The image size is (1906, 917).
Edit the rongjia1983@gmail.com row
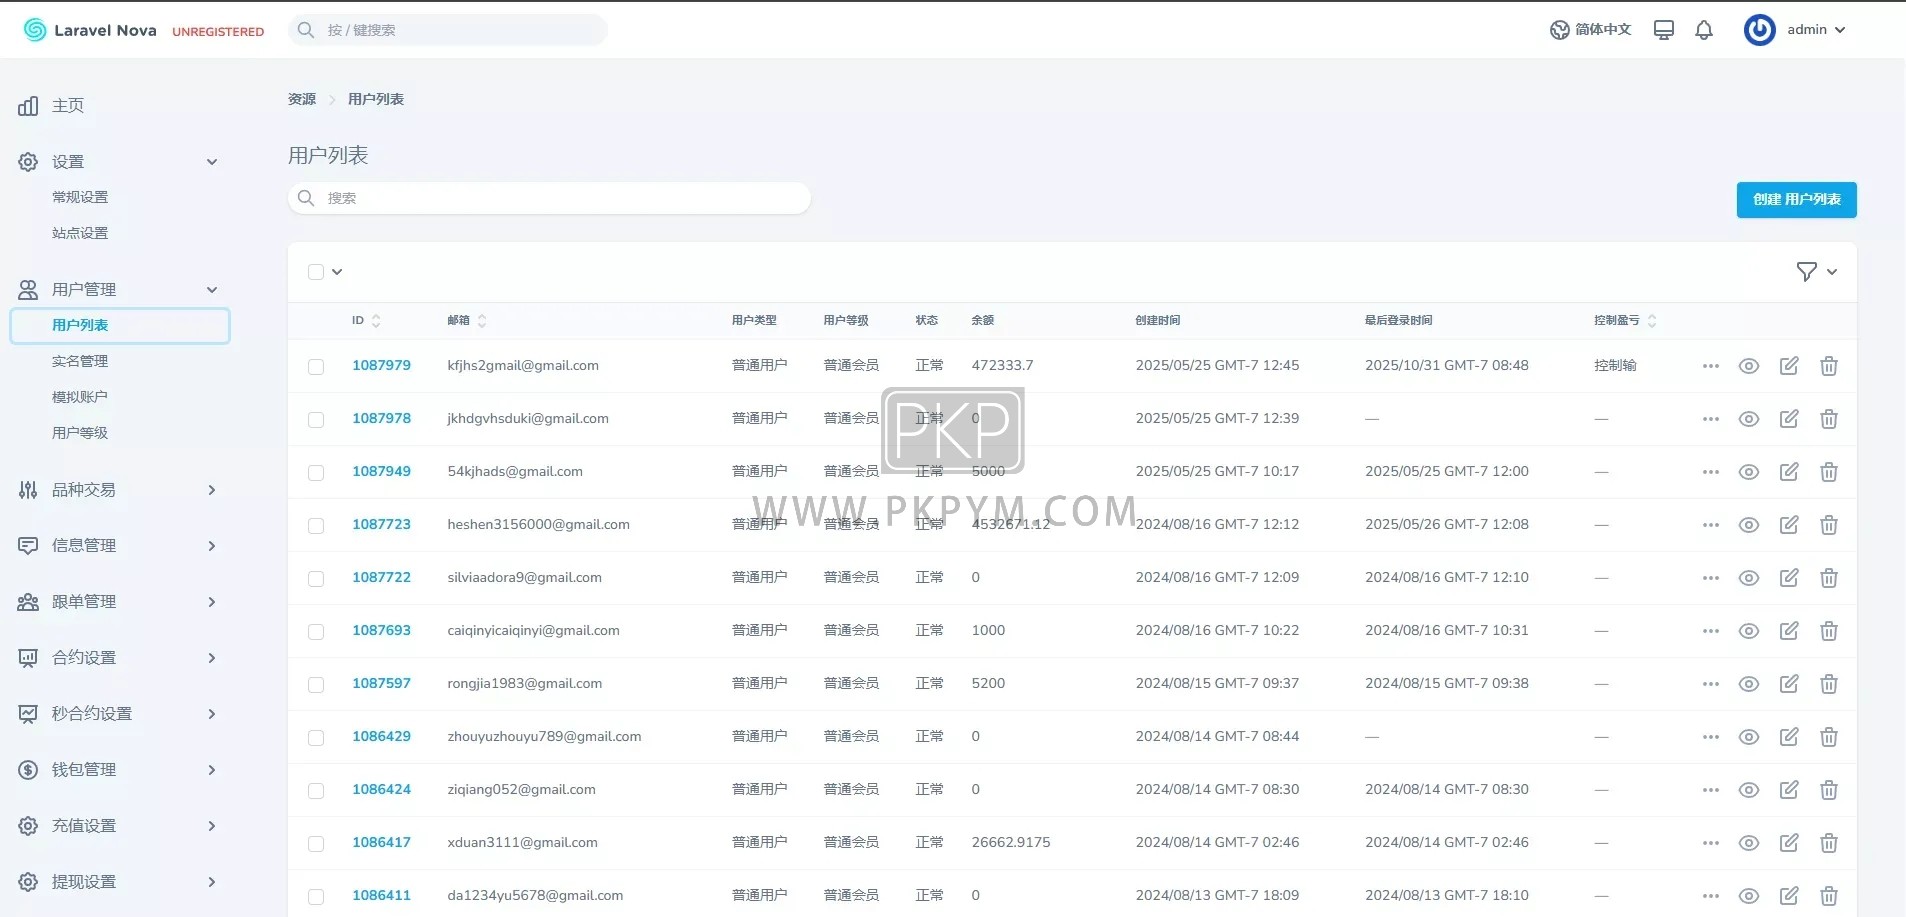point(1789,684)
